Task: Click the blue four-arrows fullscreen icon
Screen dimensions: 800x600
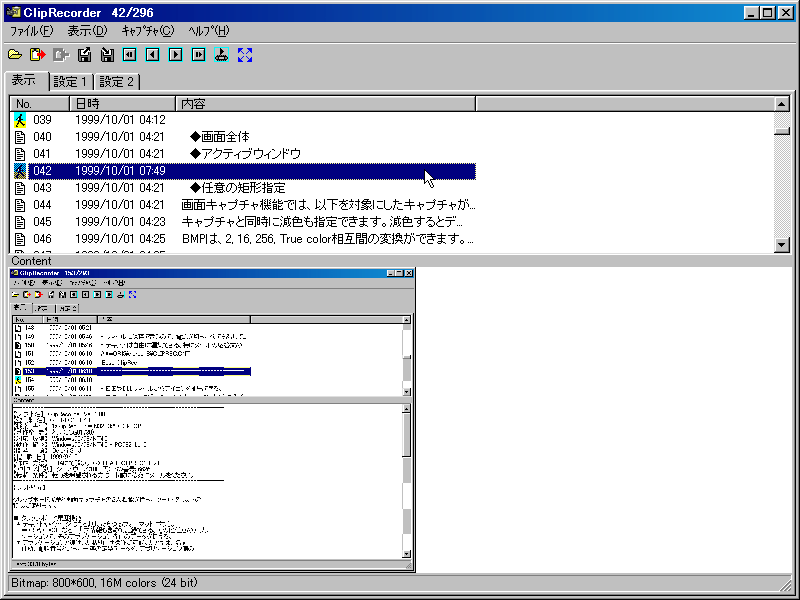Action: [x=245, y=55]
